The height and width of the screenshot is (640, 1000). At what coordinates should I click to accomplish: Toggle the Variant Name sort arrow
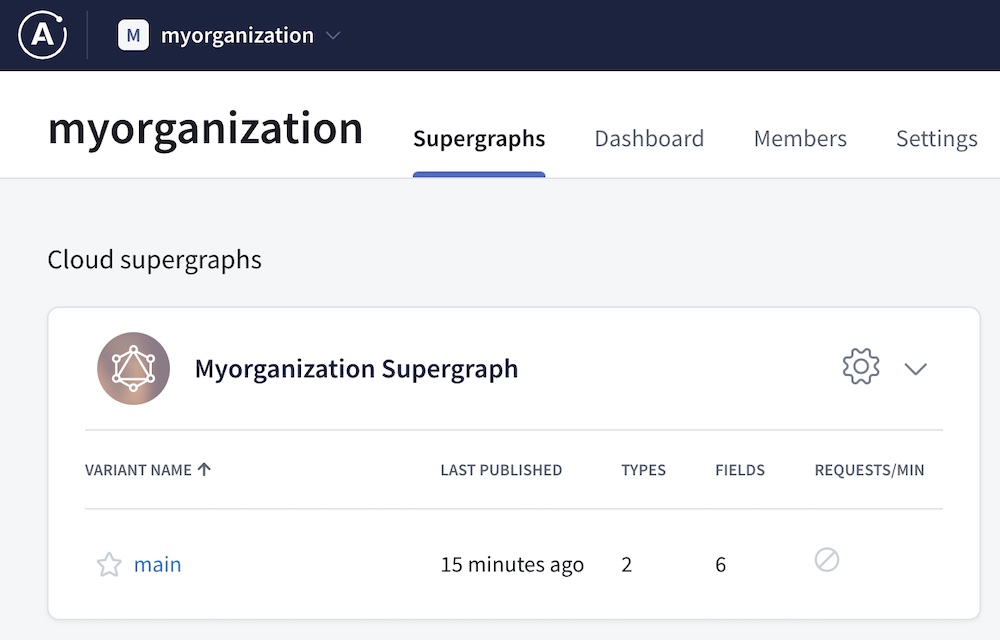204,470
